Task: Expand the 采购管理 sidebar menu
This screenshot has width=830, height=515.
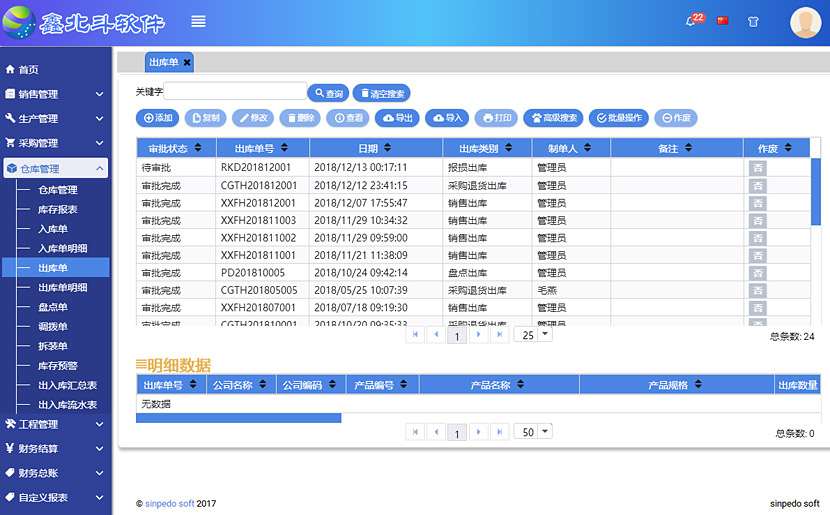Action: coord(55,143)
